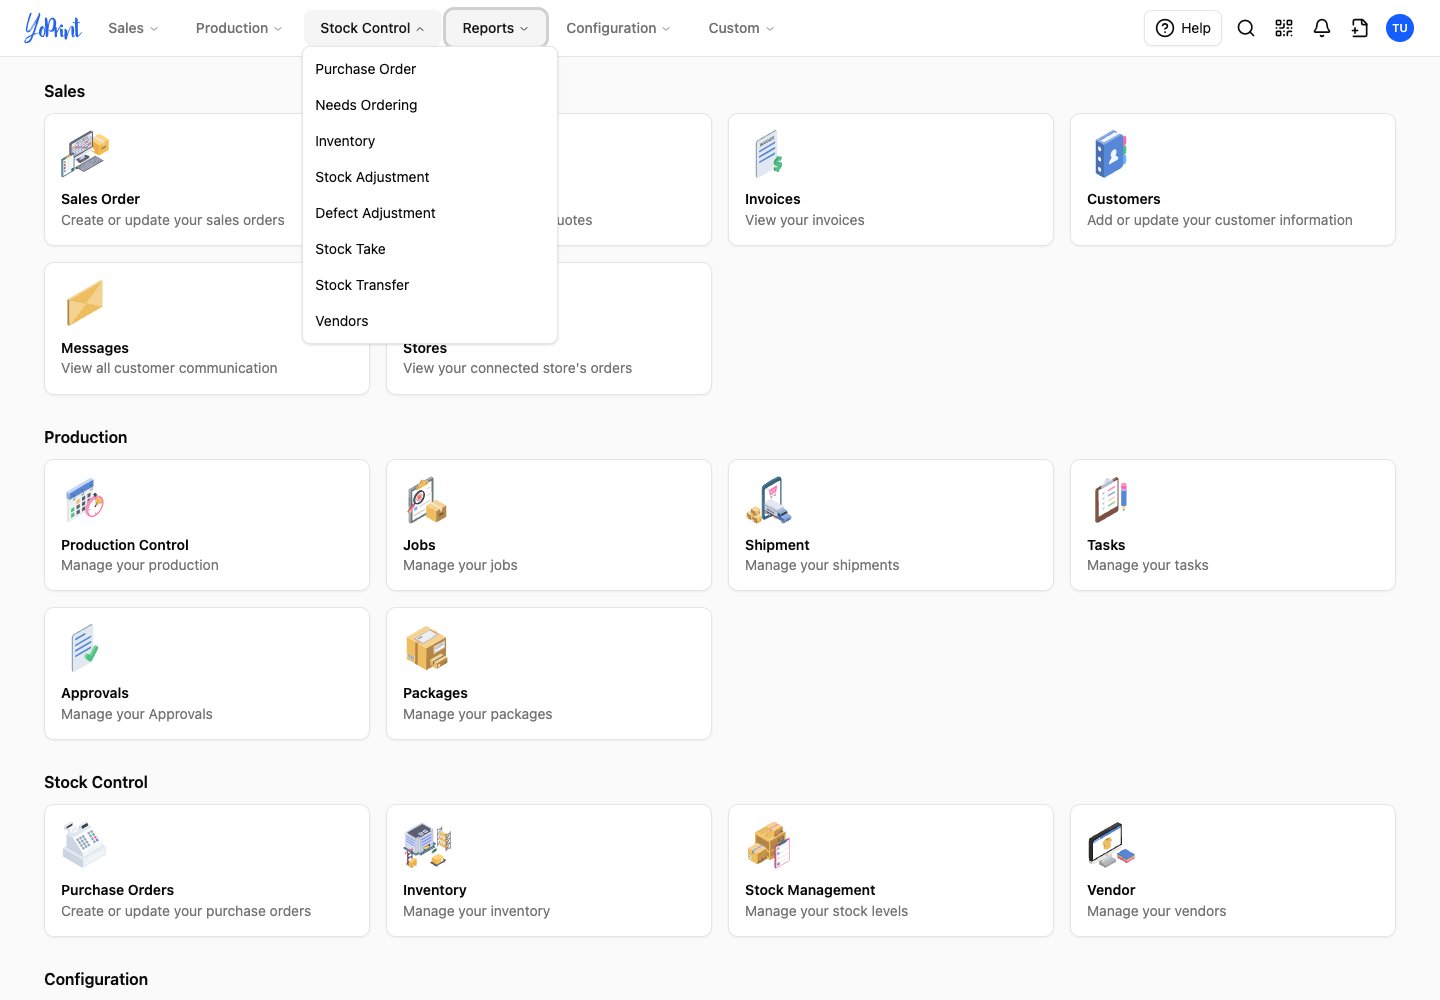Expand the Production navigation dropdown
This screenshot has width=1440, height=1000.
pyautogui.click(x=239, y=28)
